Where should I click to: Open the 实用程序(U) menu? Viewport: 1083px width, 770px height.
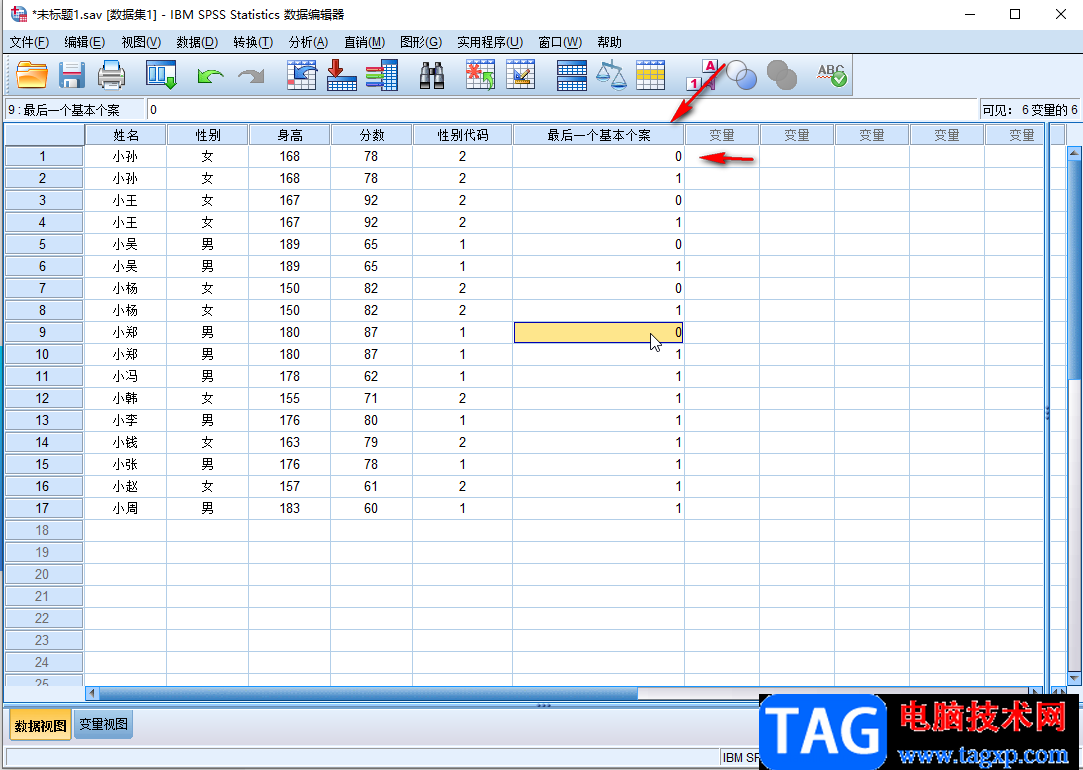pos(490,42)
